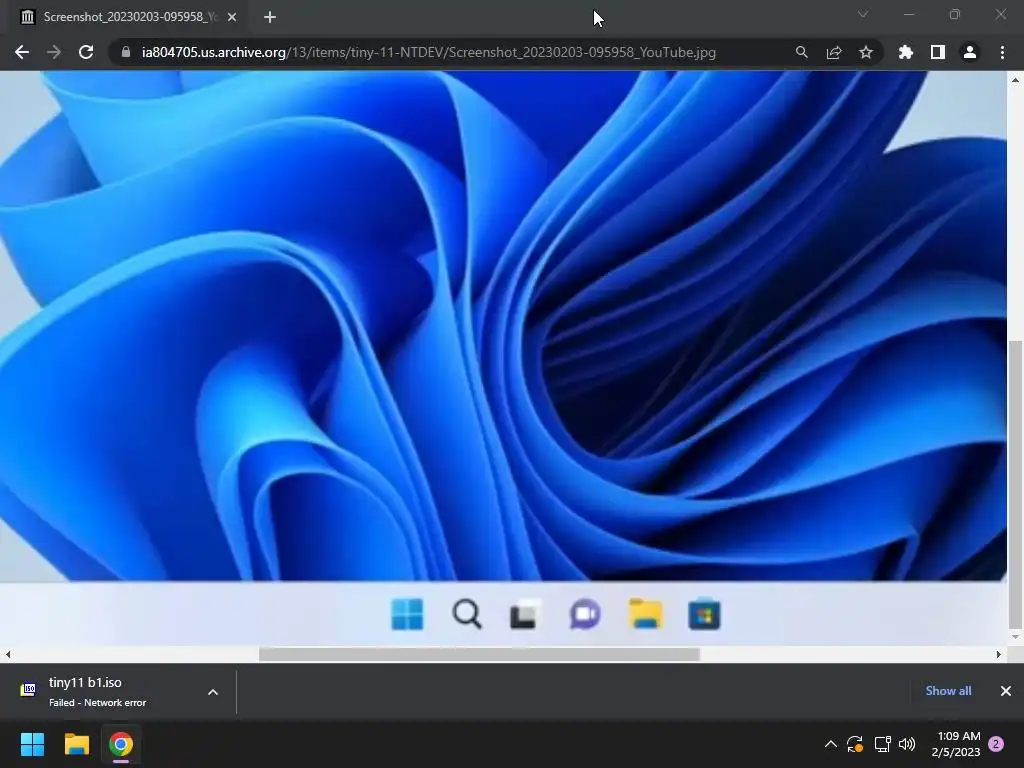Click the update sync tray icon
The width and height of the screenshot is (1024, 768).
coord(855,744)
